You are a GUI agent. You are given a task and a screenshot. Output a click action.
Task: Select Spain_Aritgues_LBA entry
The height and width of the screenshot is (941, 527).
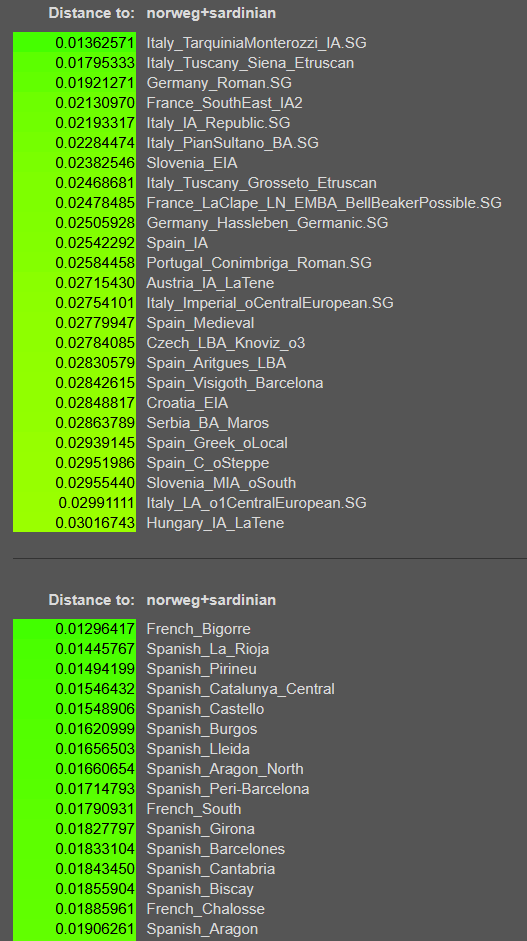216,363
